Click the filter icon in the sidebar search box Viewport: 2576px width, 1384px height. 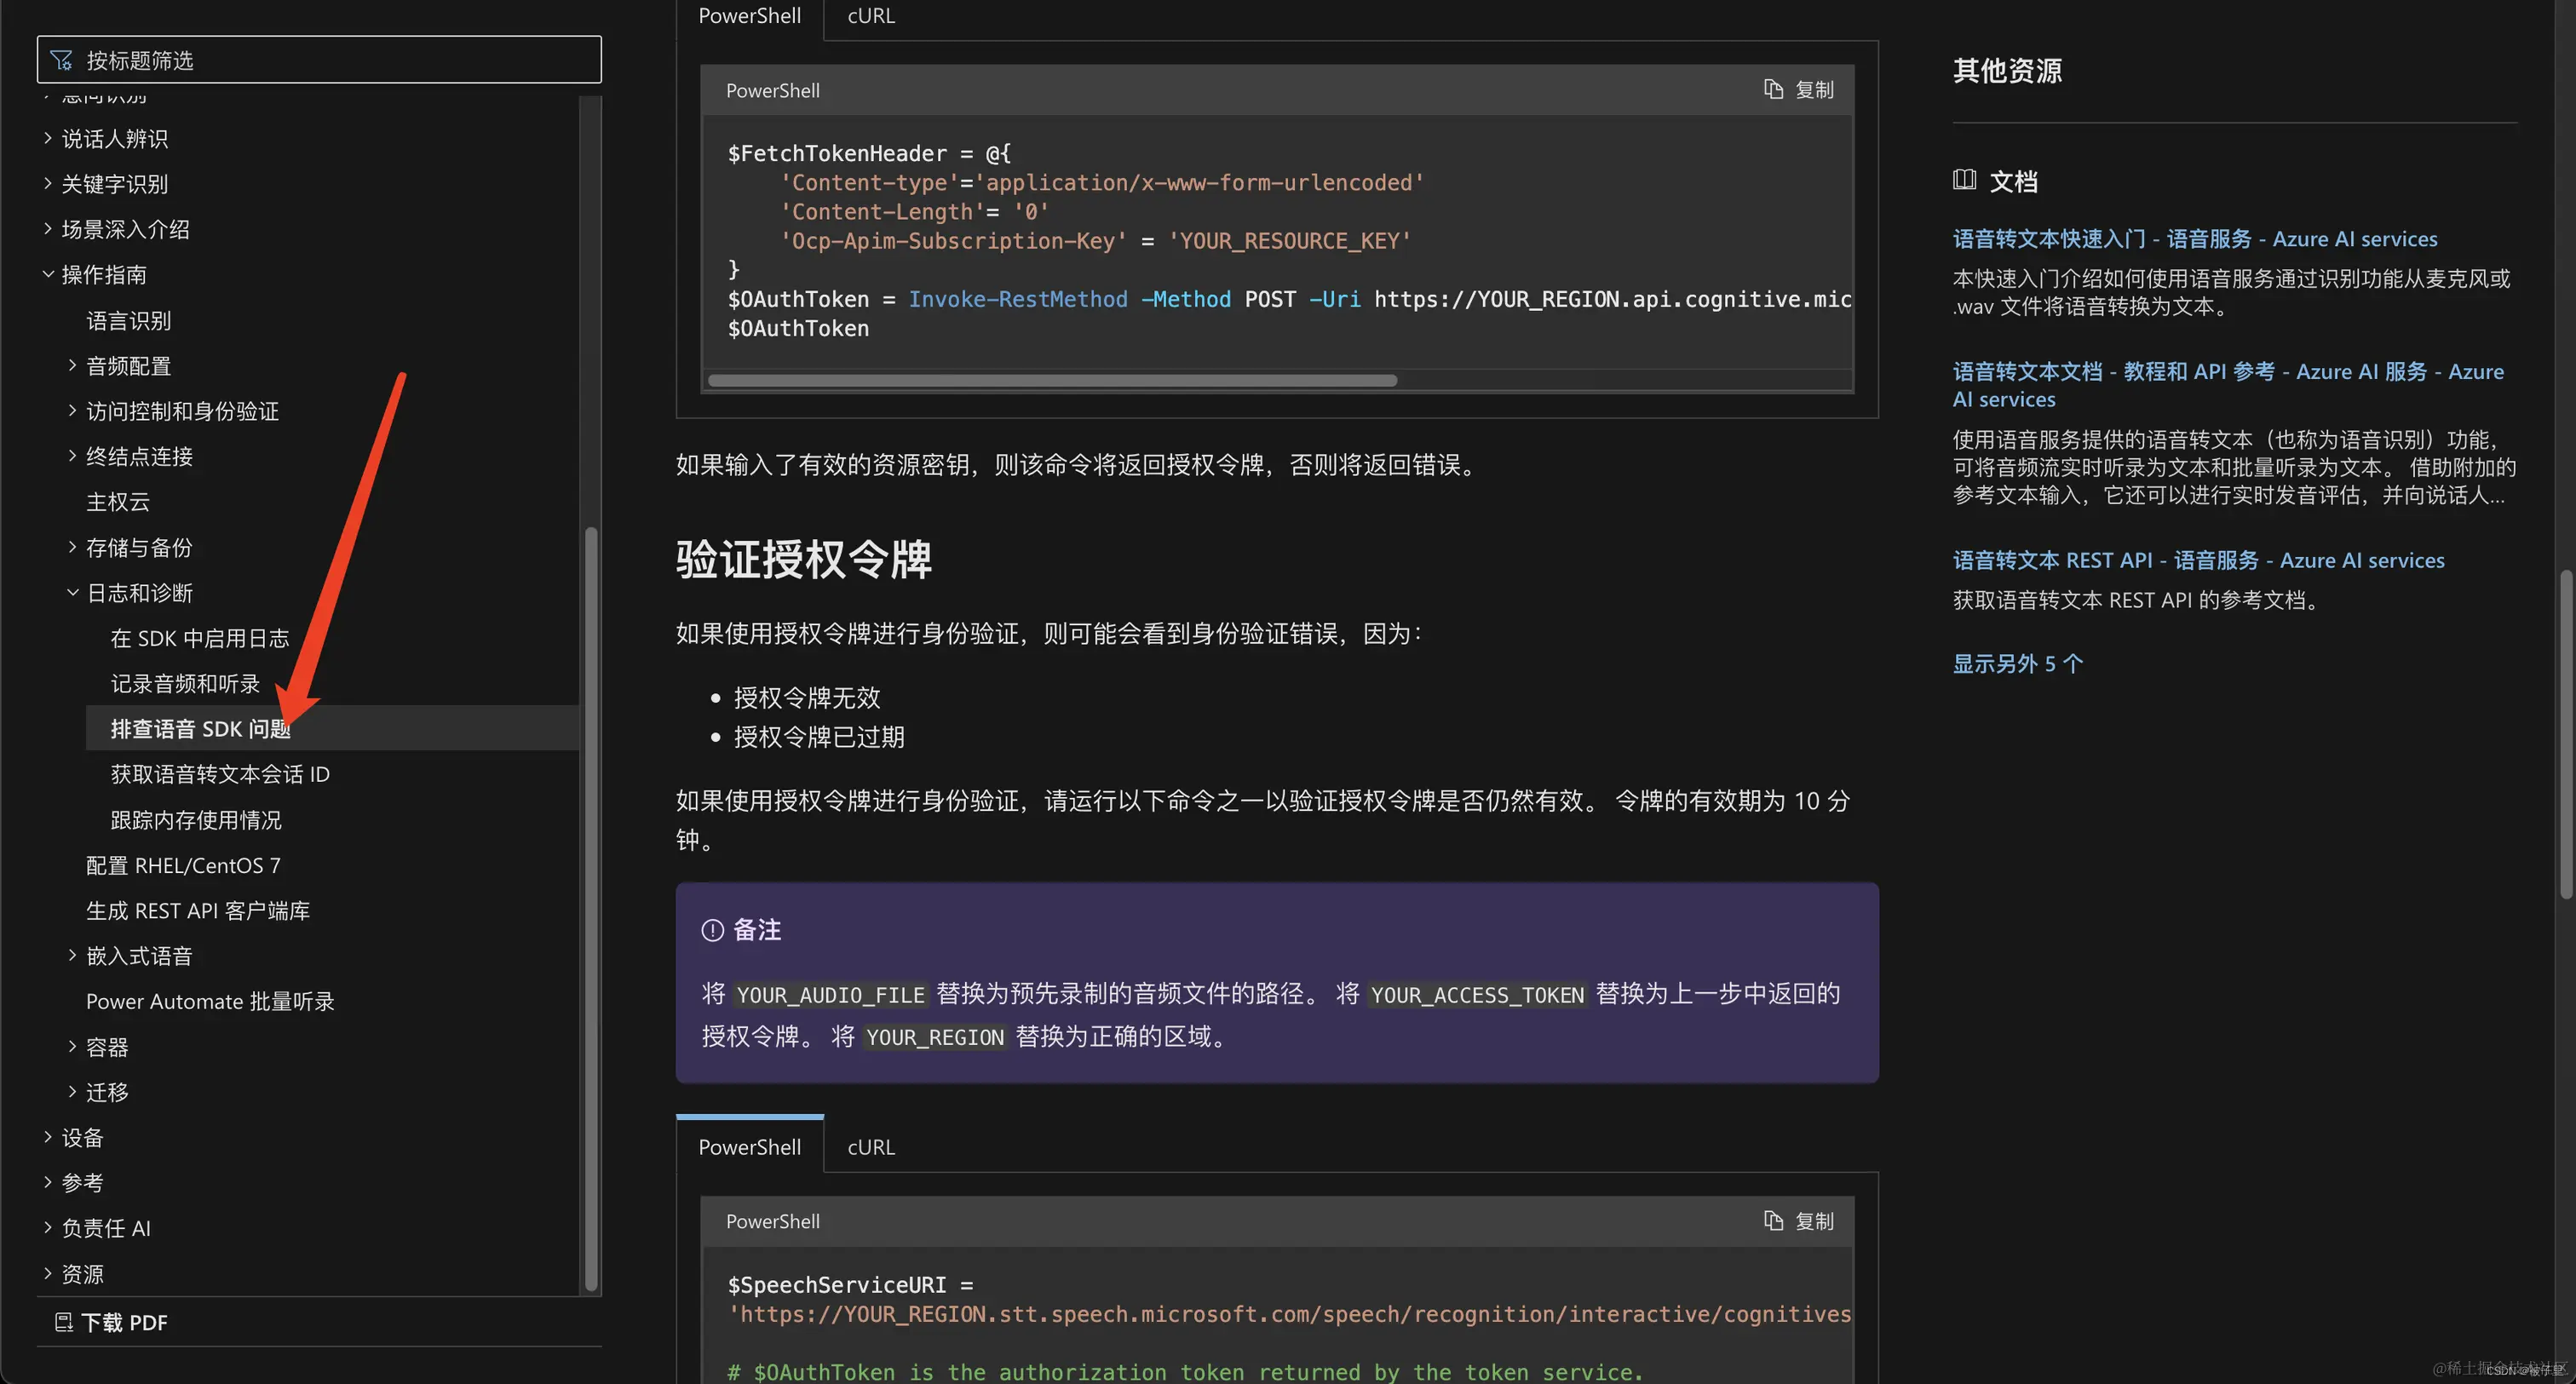[61, 59]
